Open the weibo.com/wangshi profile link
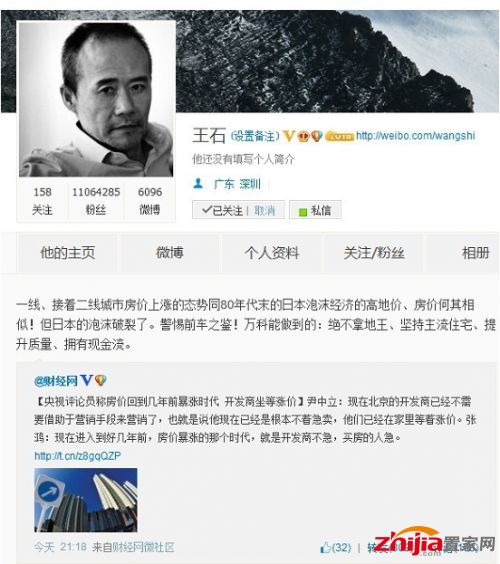The image size is (500, 564). pos(415,136)
